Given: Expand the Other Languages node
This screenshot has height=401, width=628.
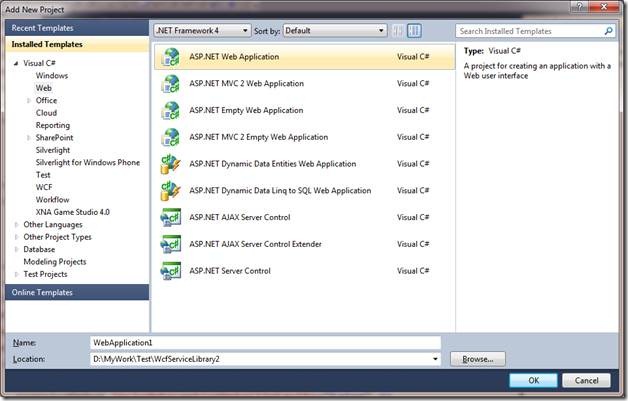Looking at the screenshot, I should [x=16, y=225].
